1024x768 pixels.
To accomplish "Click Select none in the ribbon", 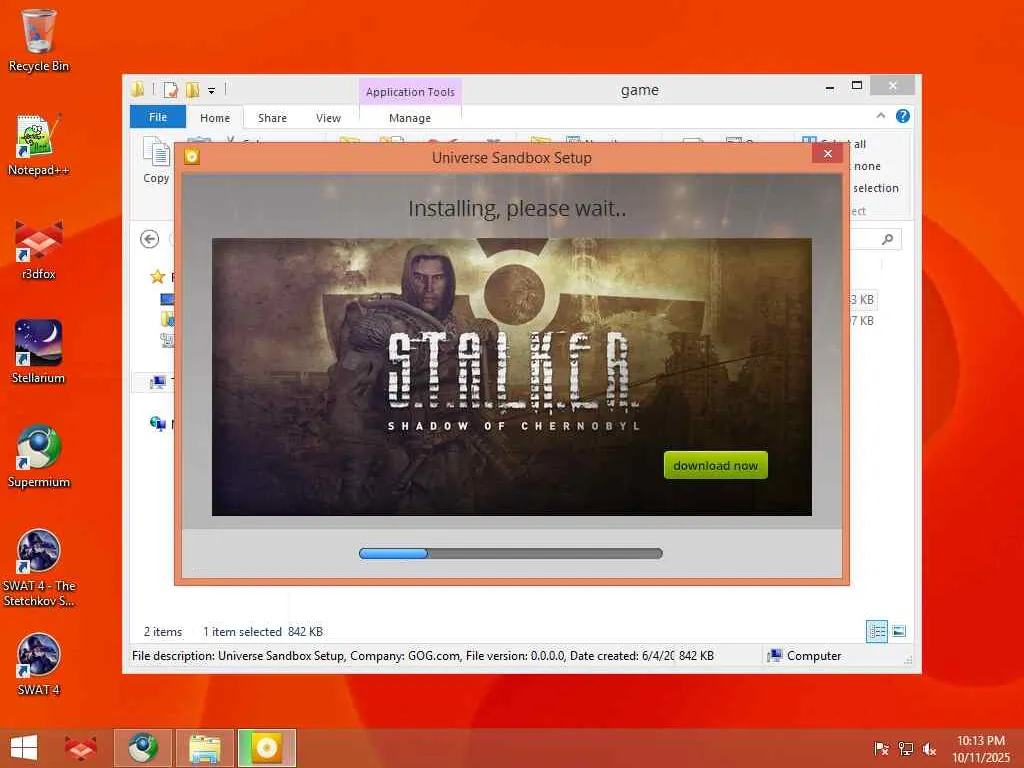I will pyautogui.click(x=867, y=167).
